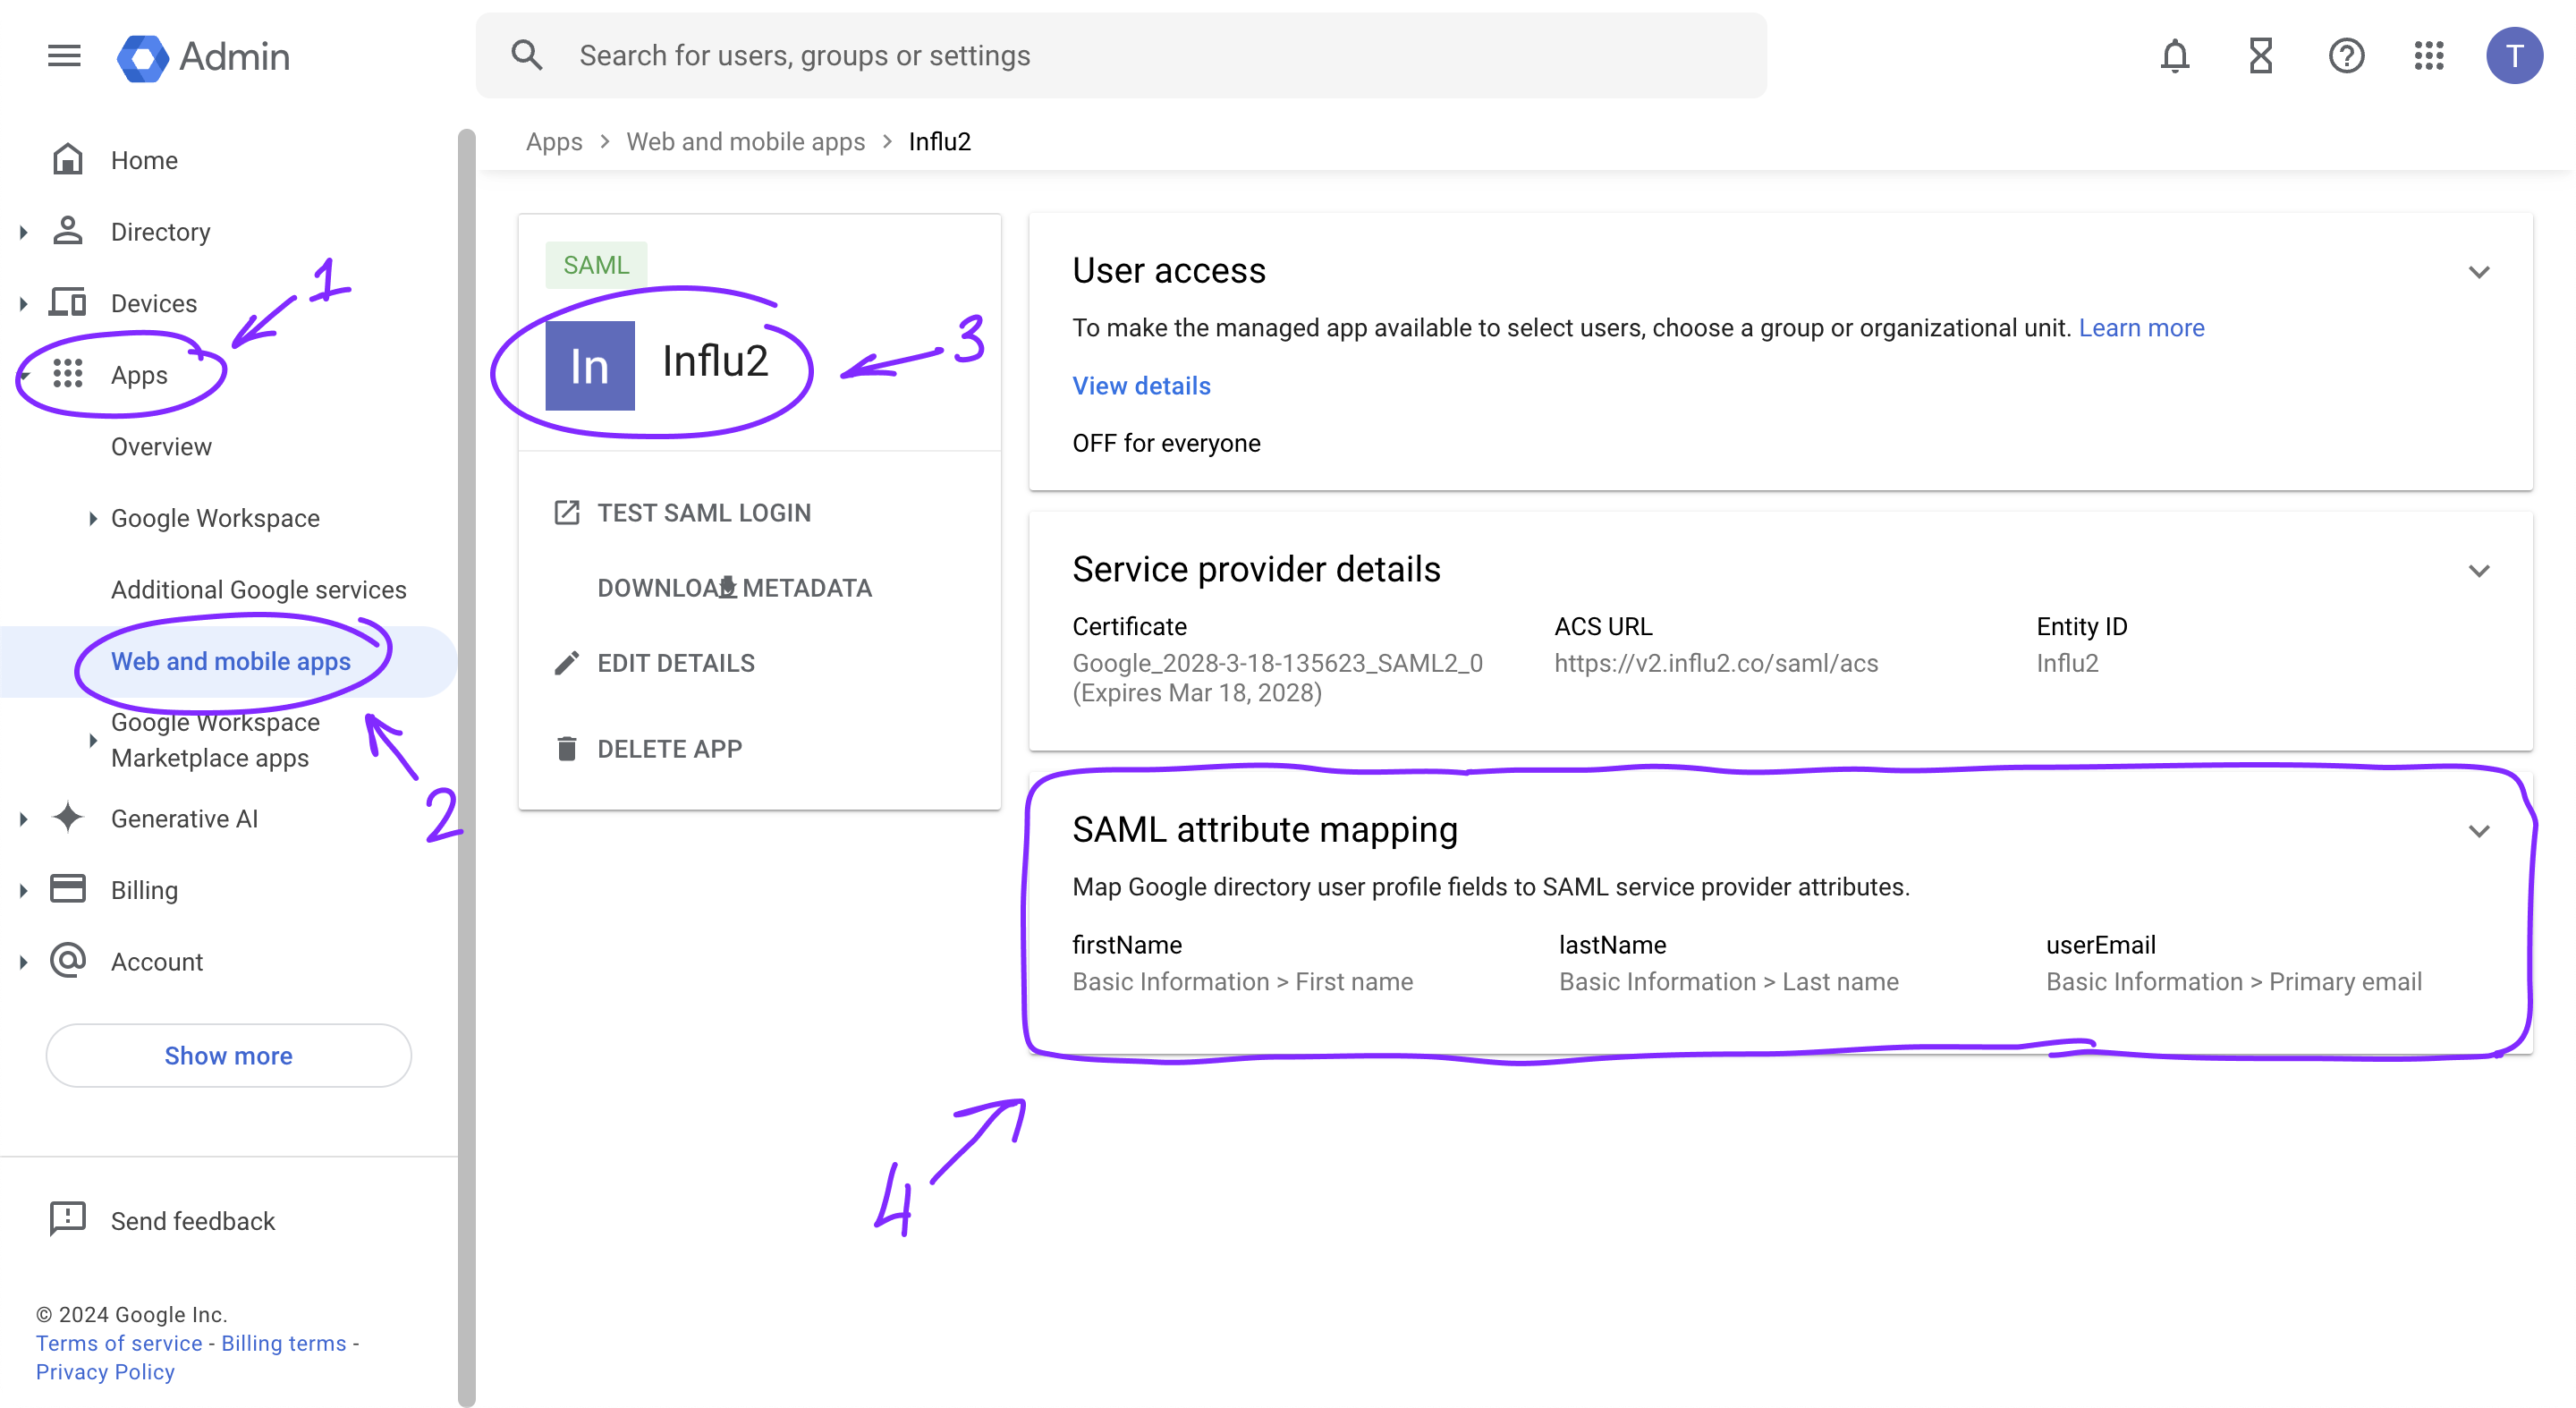
Task: Open the account avatar T
Action: coord(2514,56)
